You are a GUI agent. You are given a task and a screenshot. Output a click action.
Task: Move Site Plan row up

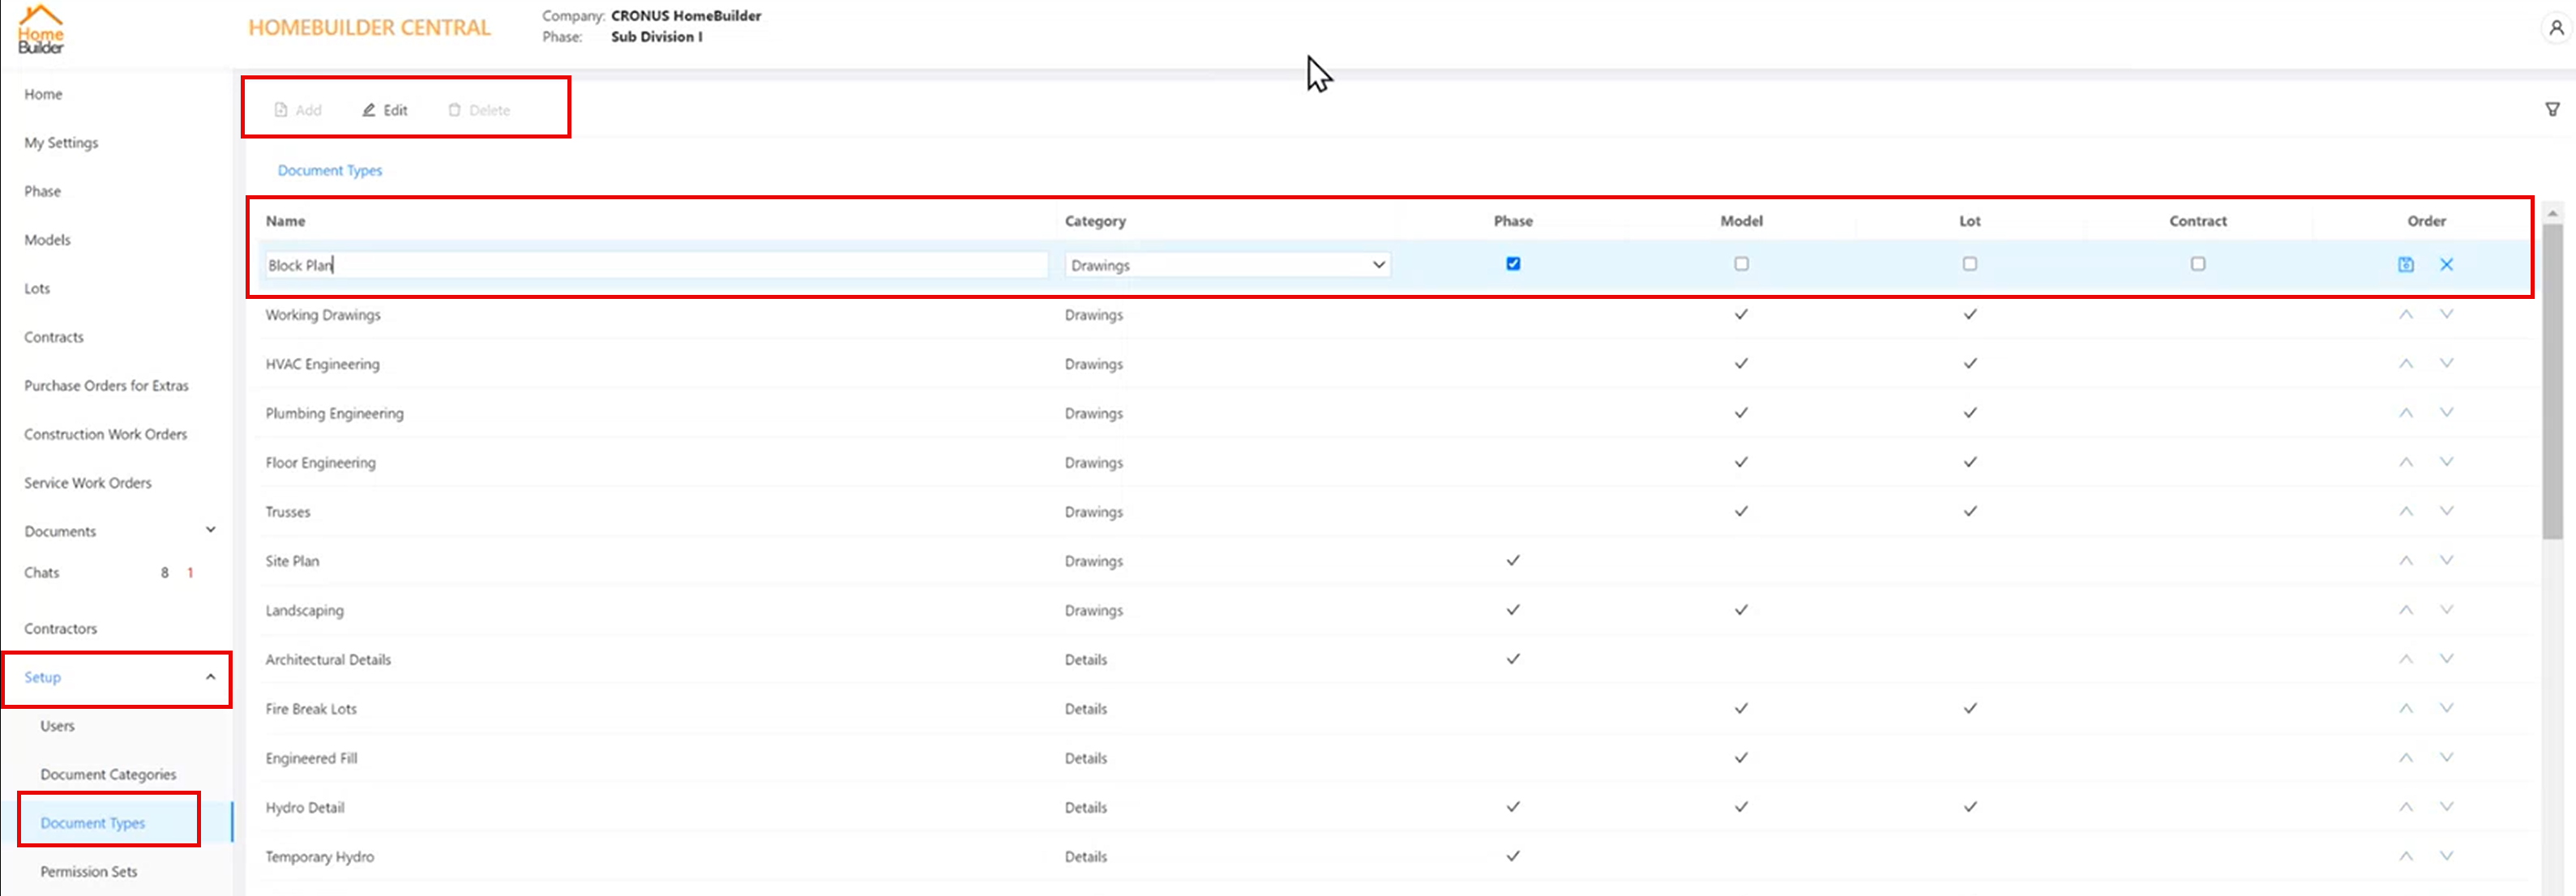click(2406, 560)
